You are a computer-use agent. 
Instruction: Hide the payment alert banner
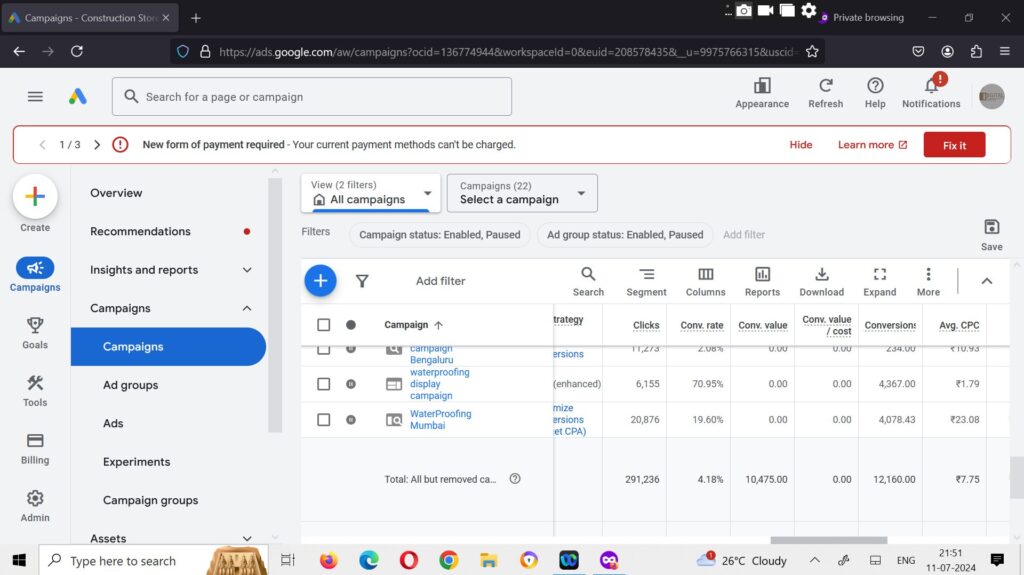pyautogui.click(x=801, y=144)
